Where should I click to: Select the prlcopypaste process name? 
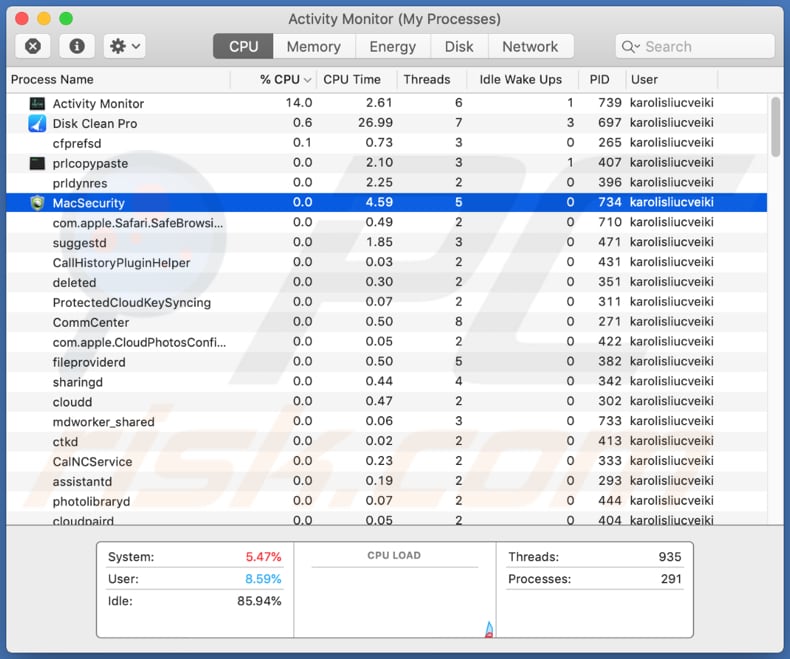90,163
